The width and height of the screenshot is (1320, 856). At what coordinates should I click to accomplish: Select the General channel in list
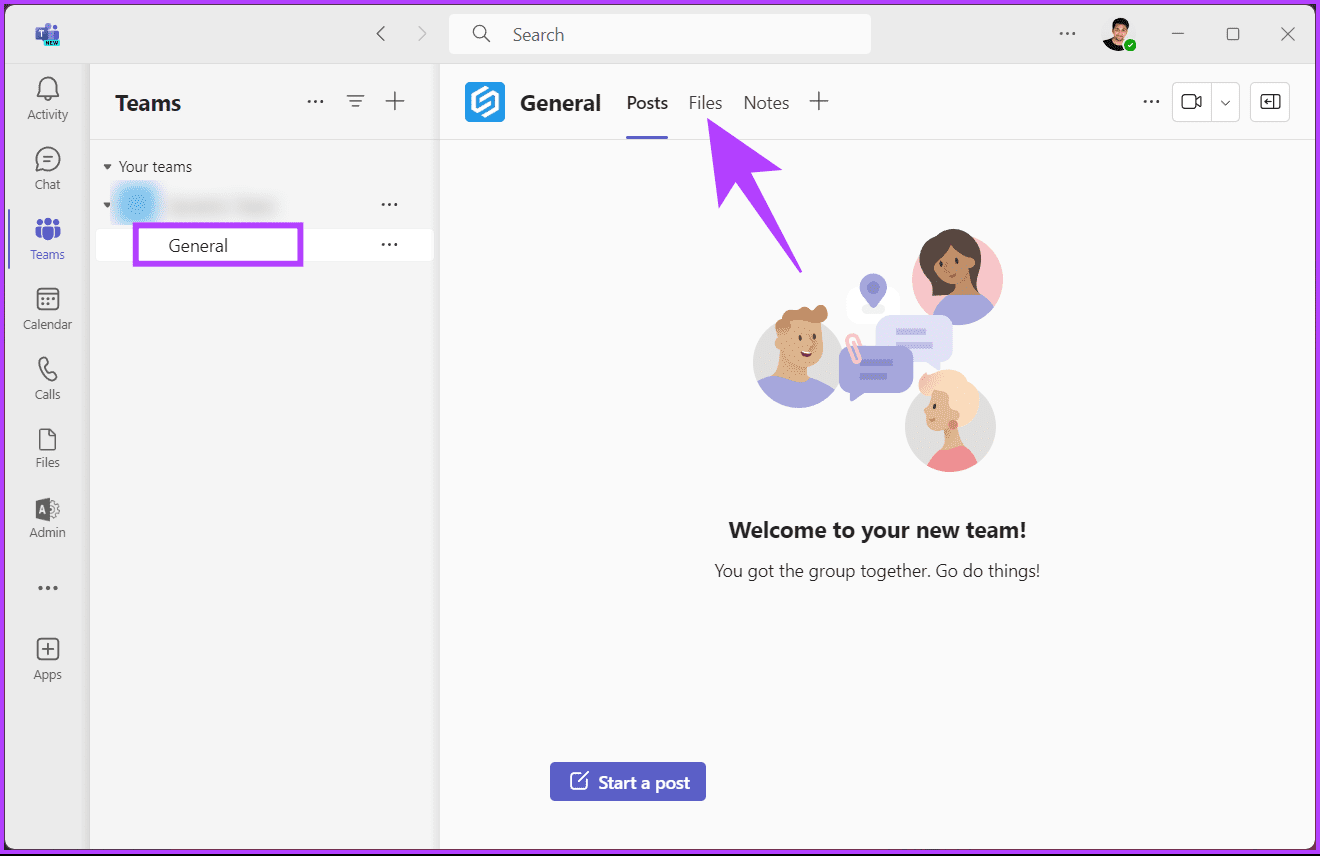(x=198, y=246)
